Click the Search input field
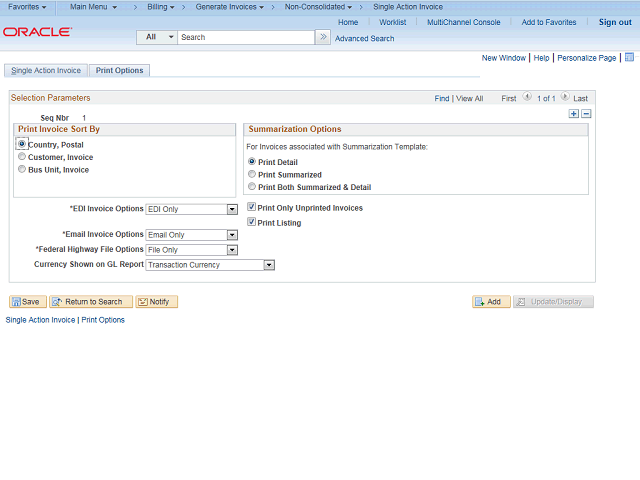Viewport: 640px width, 480px height. (x=246, y=37)
